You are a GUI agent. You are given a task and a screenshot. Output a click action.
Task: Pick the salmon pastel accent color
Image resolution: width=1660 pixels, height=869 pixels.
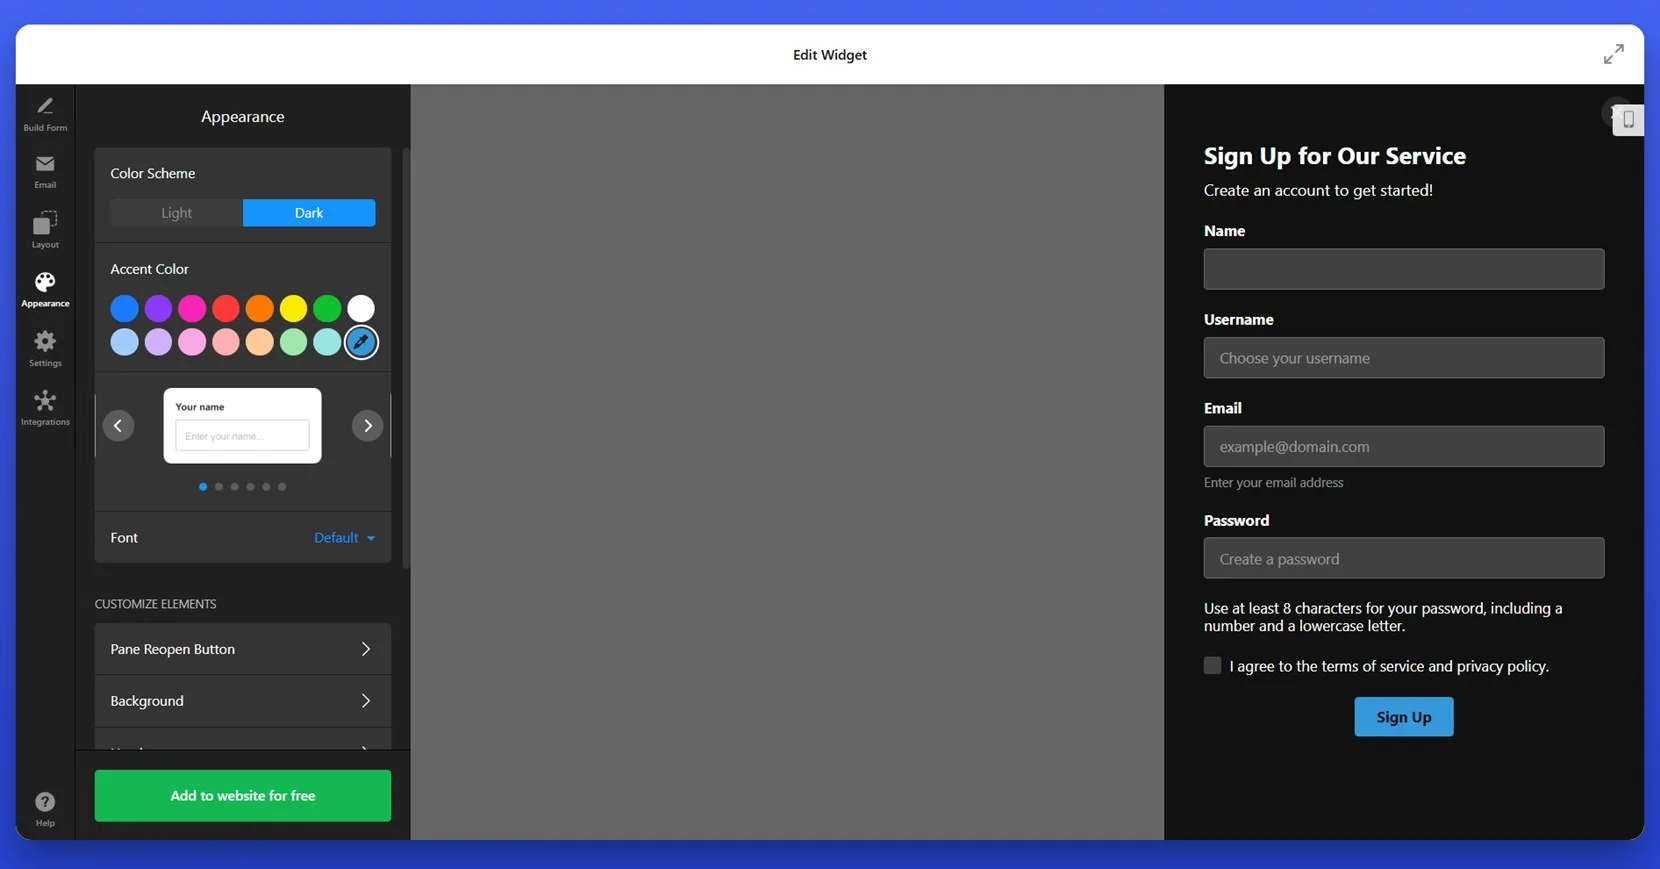(226, 342)
